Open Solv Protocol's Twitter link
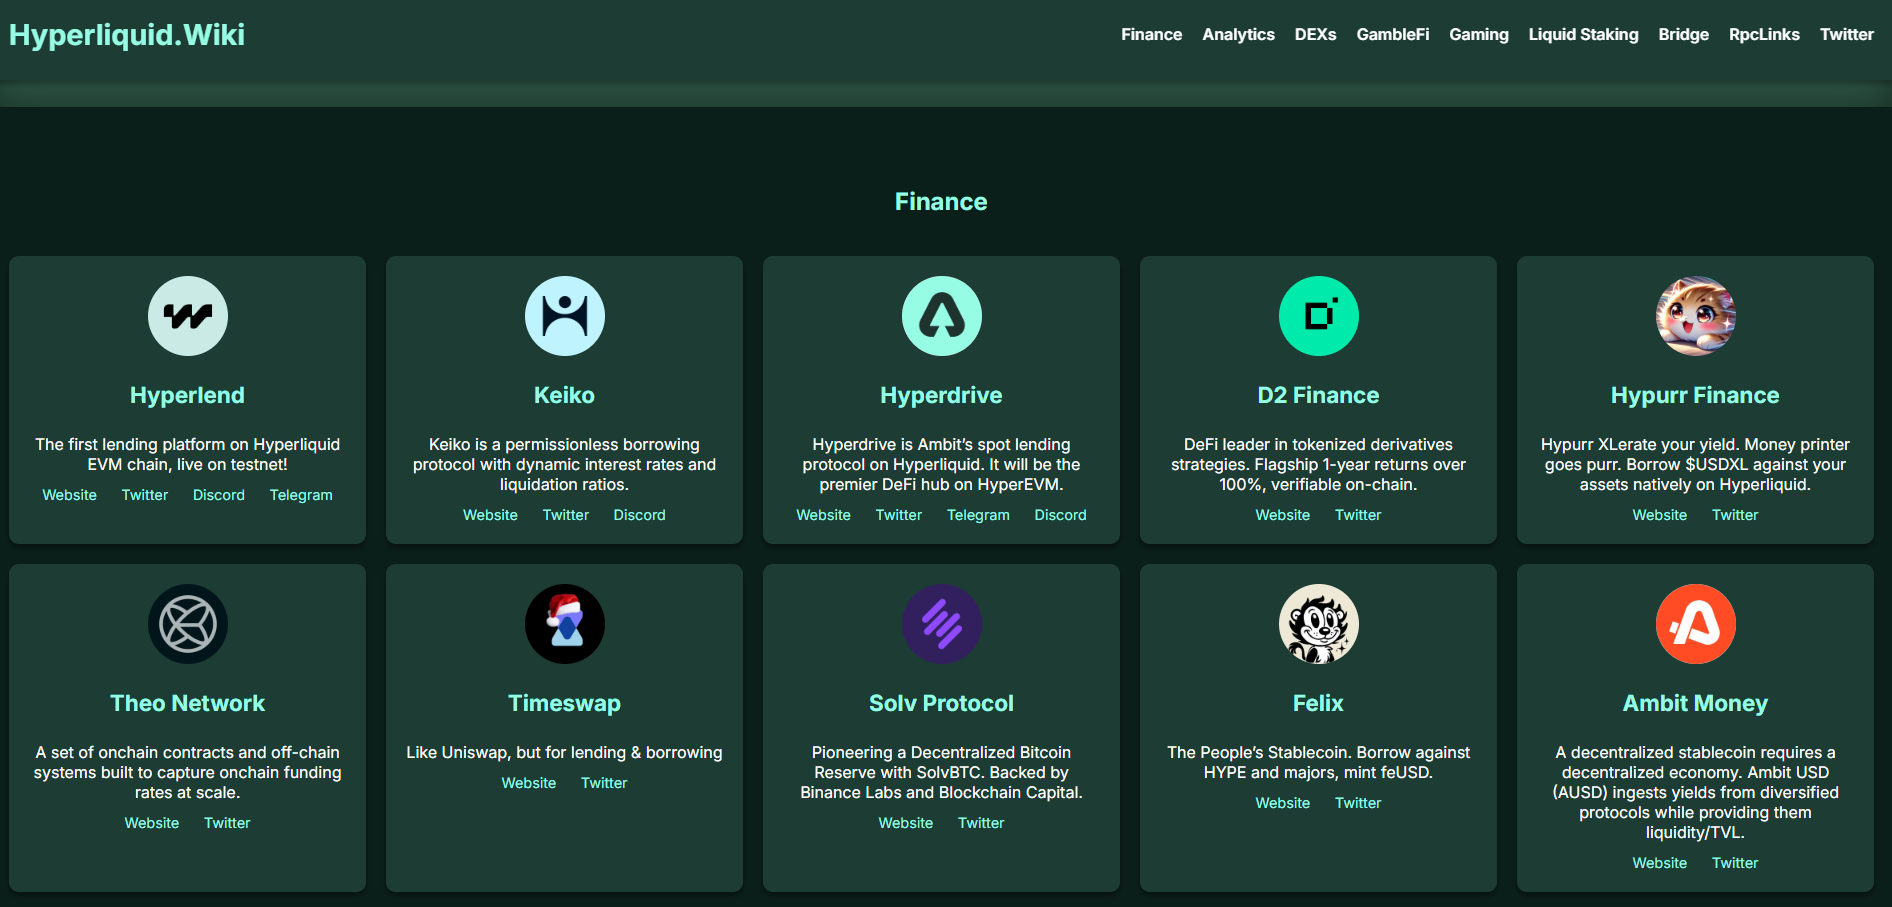 [981, 823]
